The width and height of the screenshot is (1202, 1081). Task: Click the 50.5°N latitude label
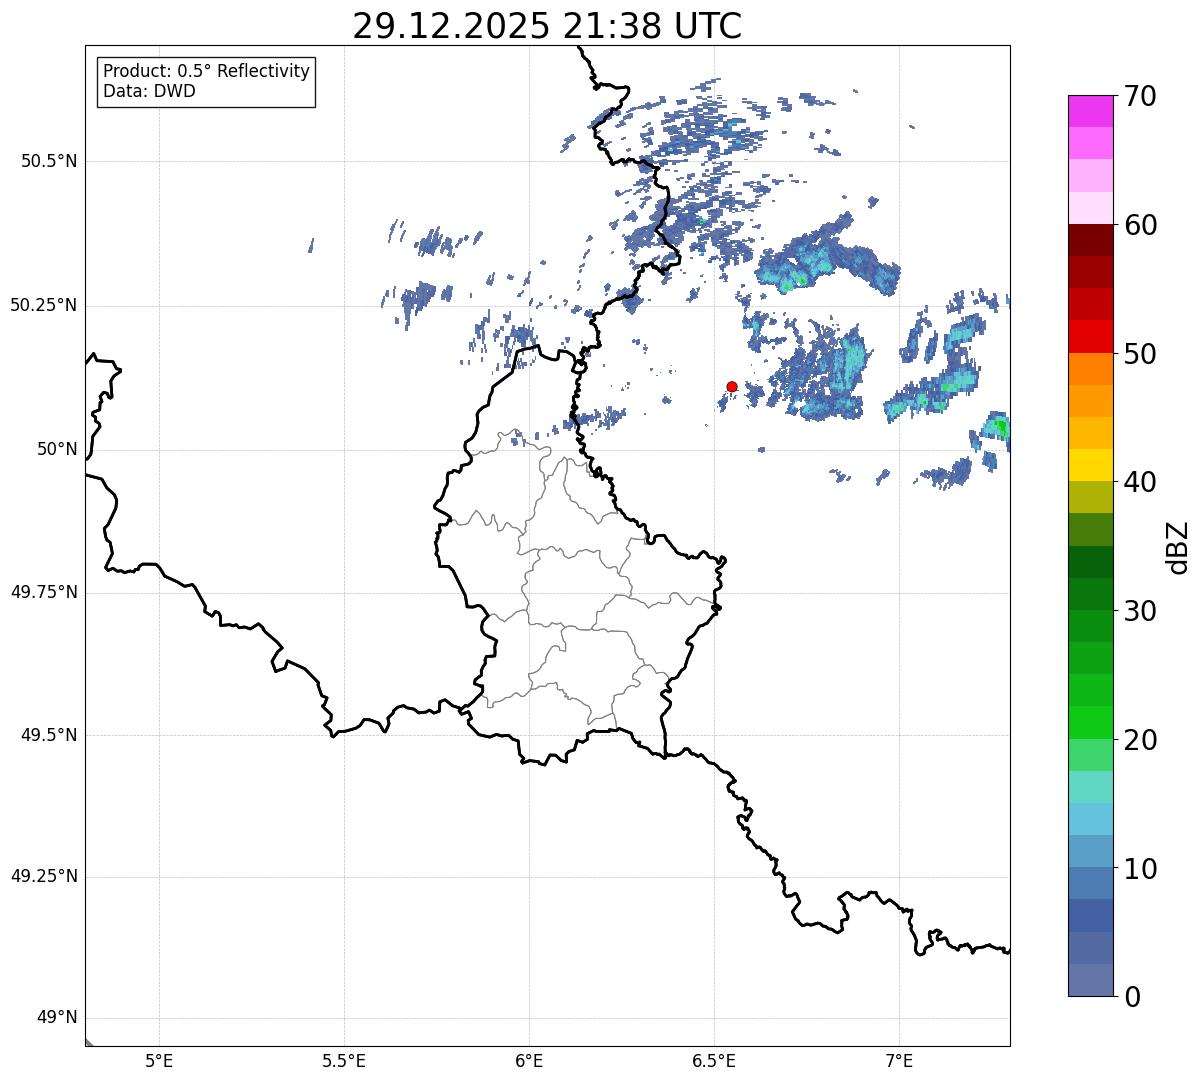[x=49, y=161]
